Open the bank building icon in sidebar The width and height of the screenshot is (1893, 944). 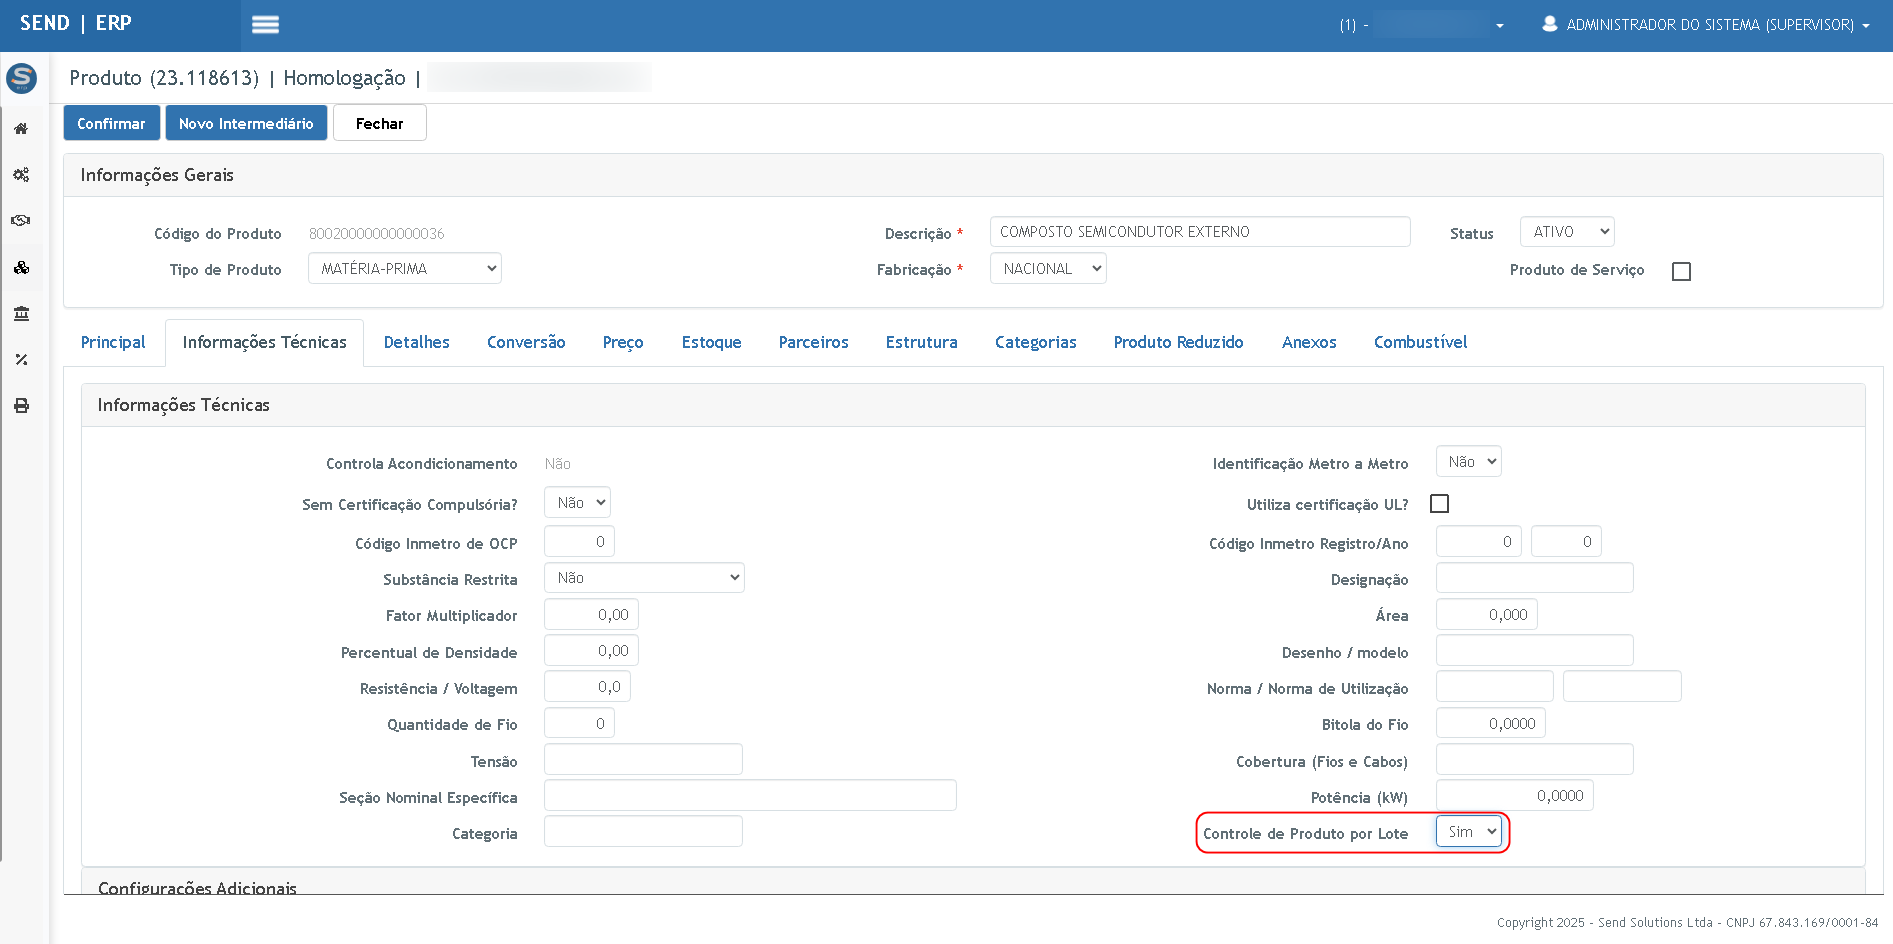click(21, 314)
